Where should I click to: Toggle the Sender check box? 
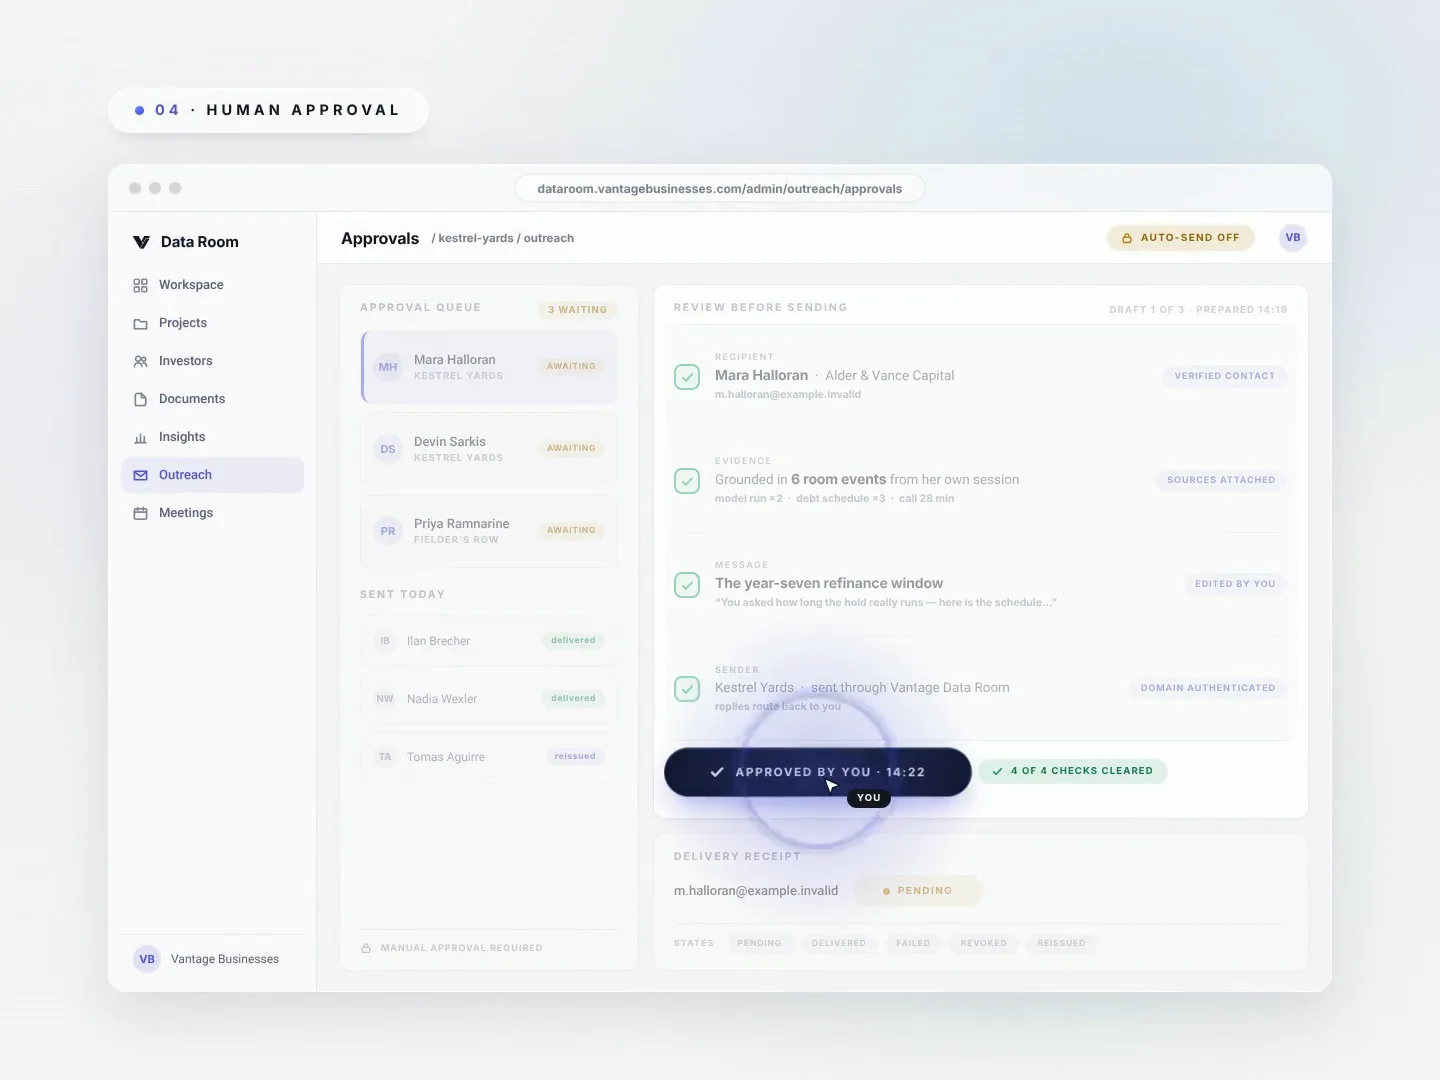pos(687,689)
